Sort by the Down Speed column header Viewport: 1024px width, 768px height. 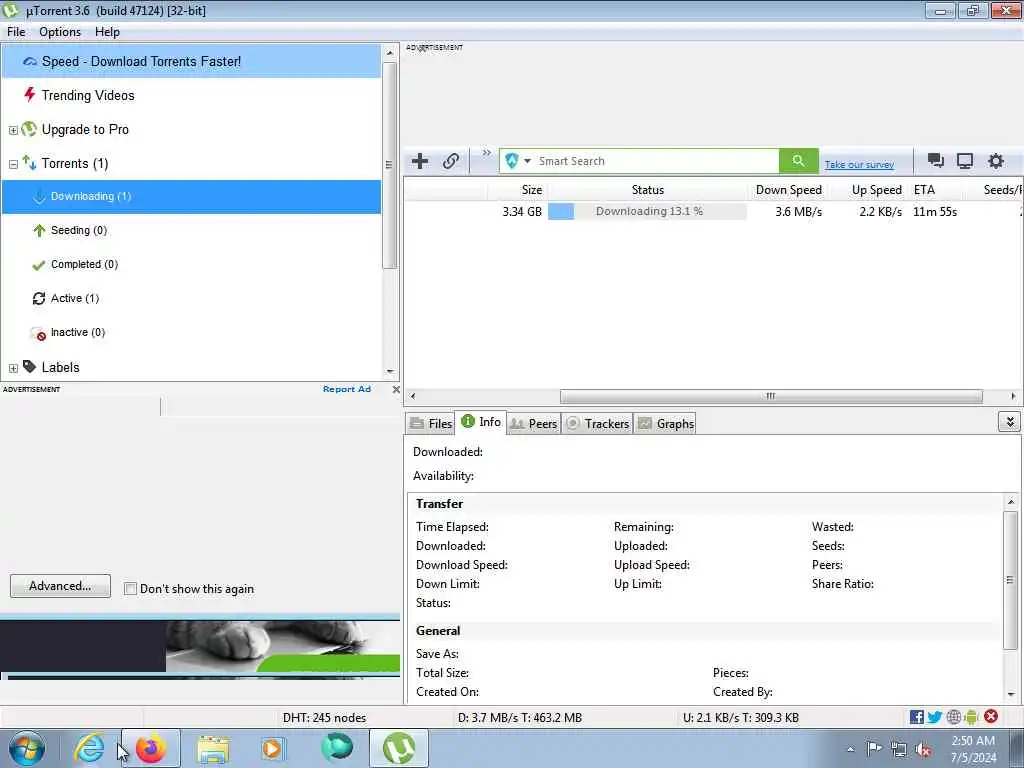[788, 190]
